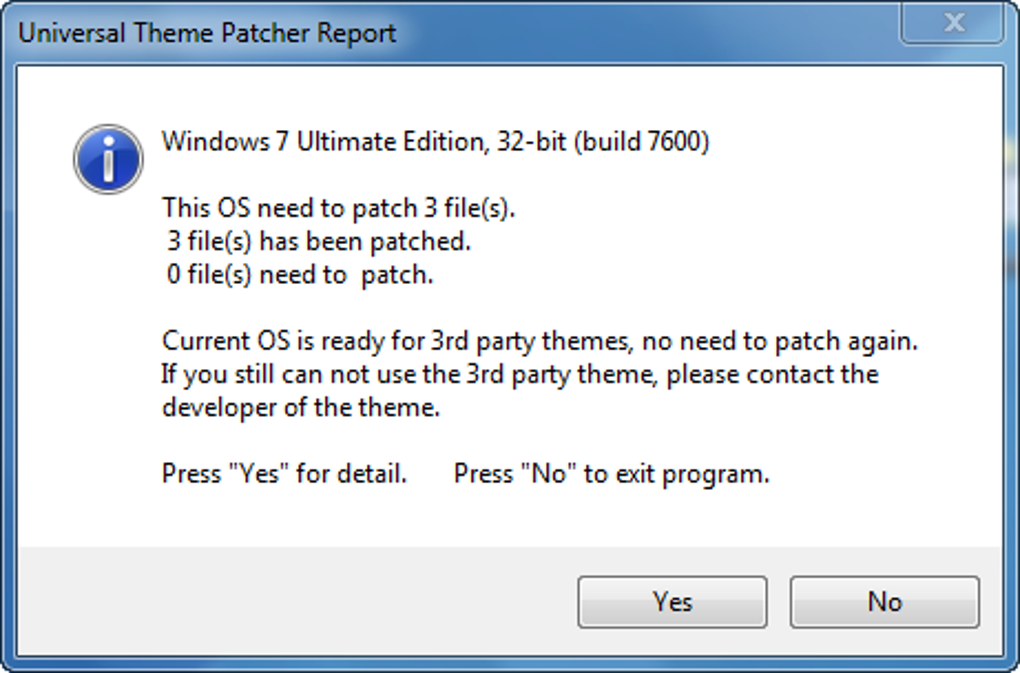
Task: Click the 'Press "No" to exit program.' text
Action: (611, 473)
